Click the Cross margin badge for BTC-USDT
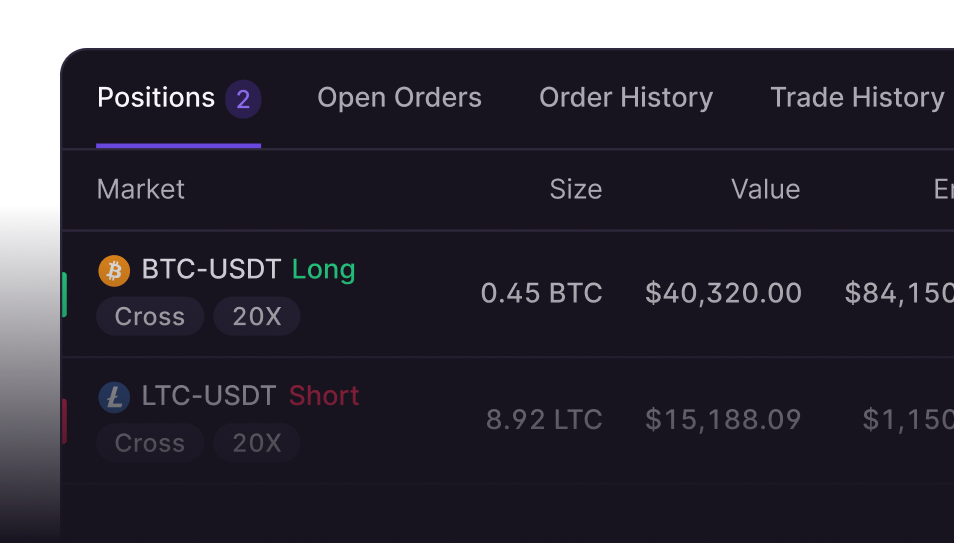954x543 pixels. click(150, 317)
